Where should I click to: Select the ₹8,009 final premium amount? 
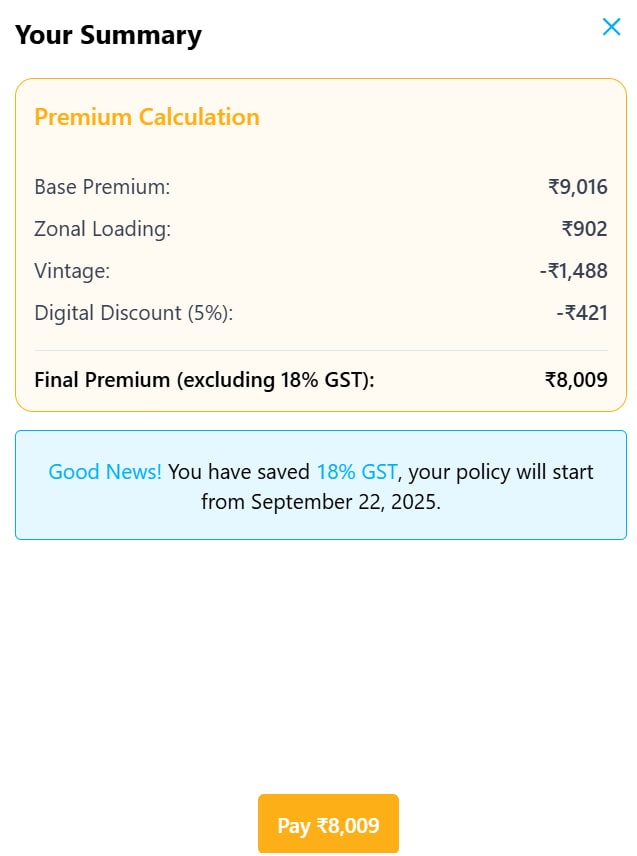576,380
